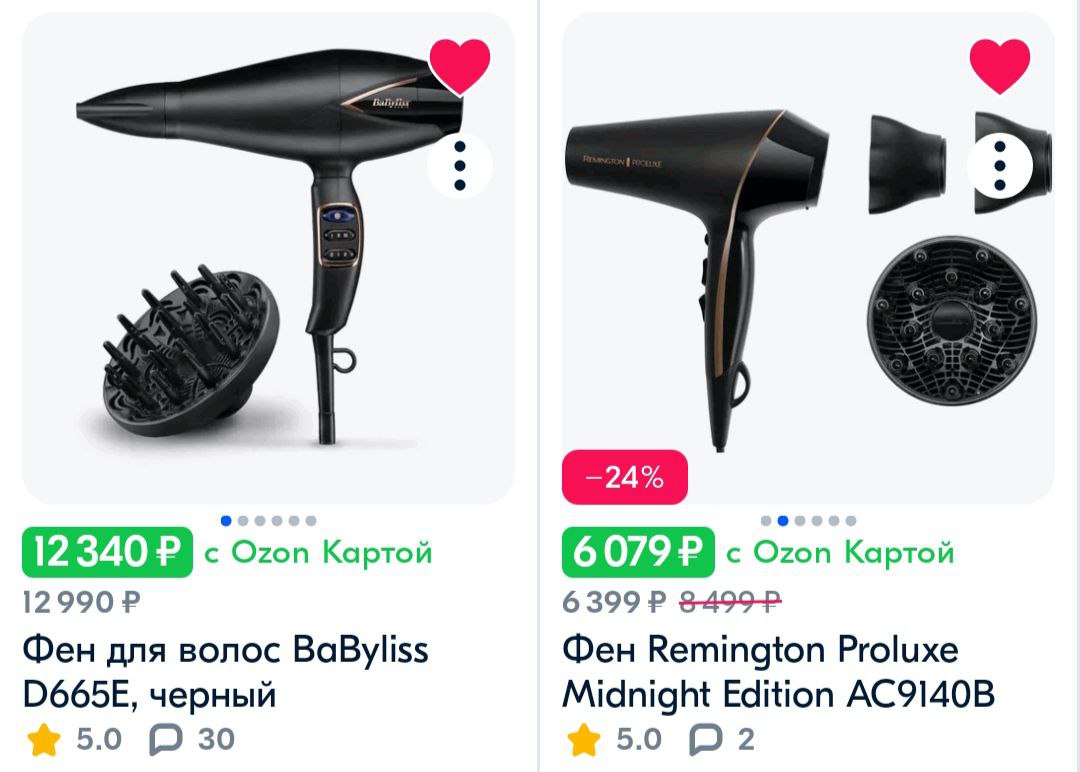The width and height of the screenshot is (1080, 772).
Task: Toggle favorite heart on Remington dryer
Action: pyautogui.click(x=999, y=65)
